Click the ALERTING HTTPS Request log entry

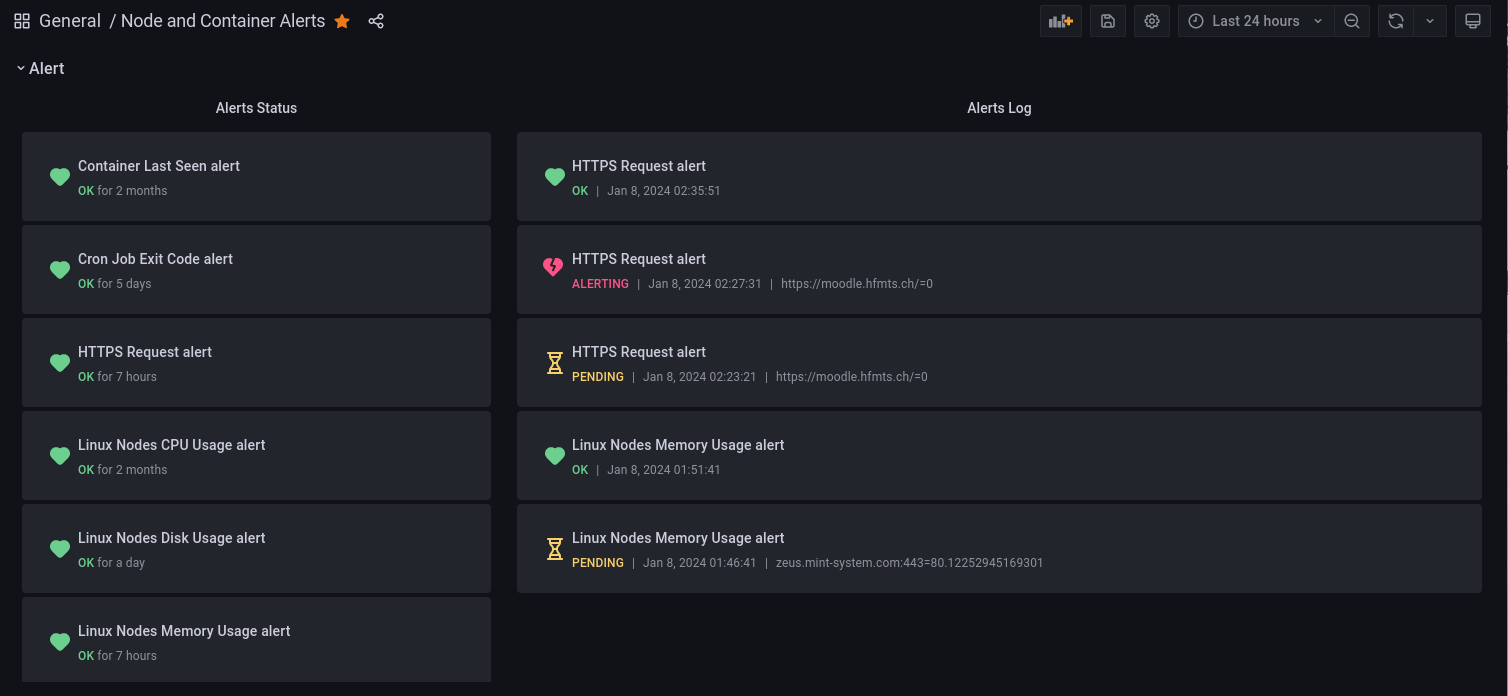click(639, 259)
